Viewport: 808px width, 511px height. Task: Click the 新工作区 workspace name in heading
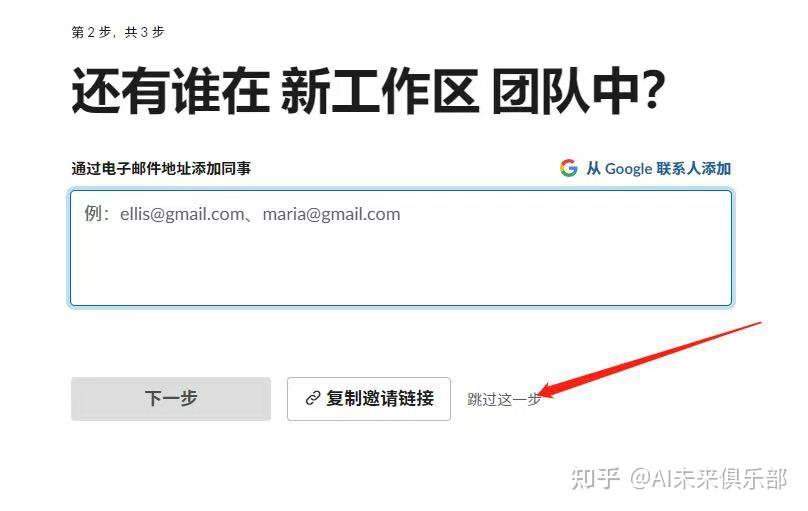[380, 91]
